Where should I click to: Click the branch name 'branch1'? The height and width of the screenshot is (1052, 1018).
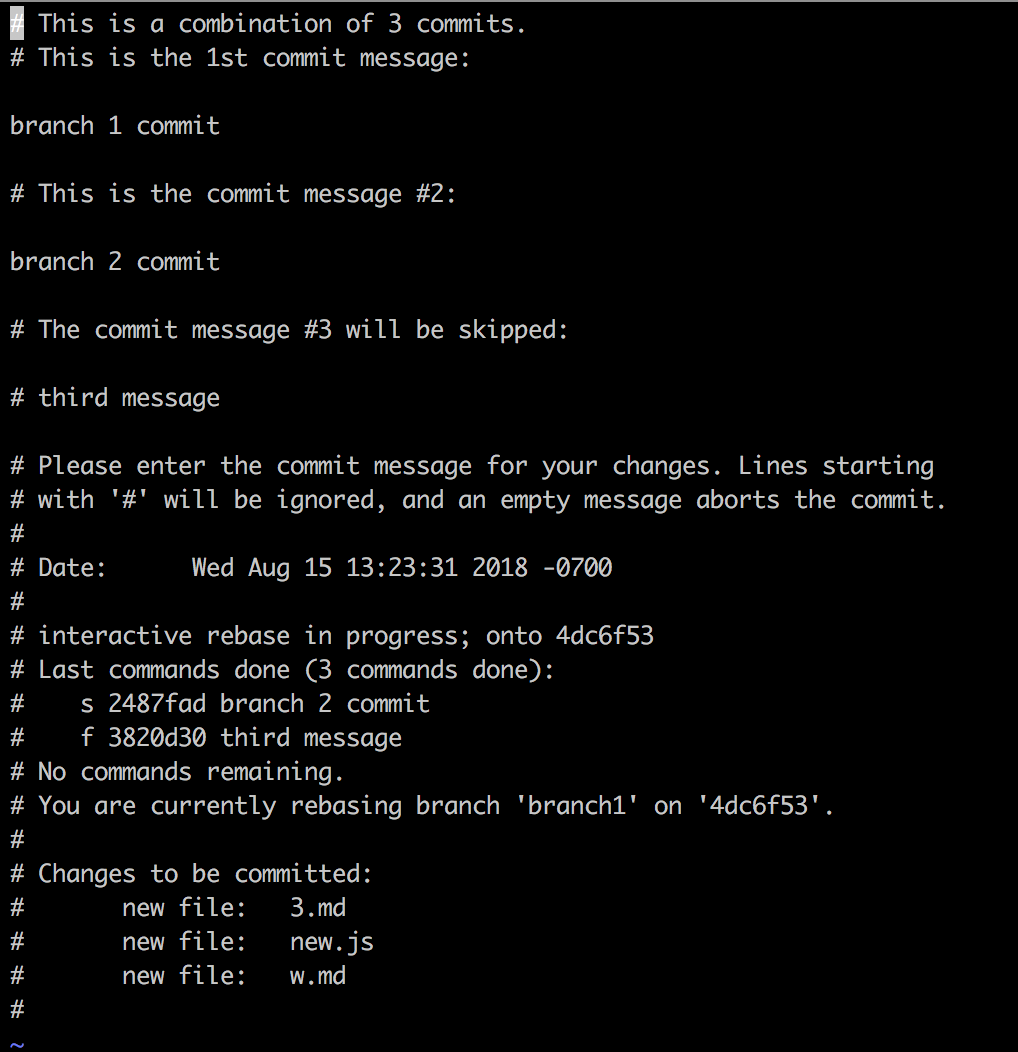[576, 805]
